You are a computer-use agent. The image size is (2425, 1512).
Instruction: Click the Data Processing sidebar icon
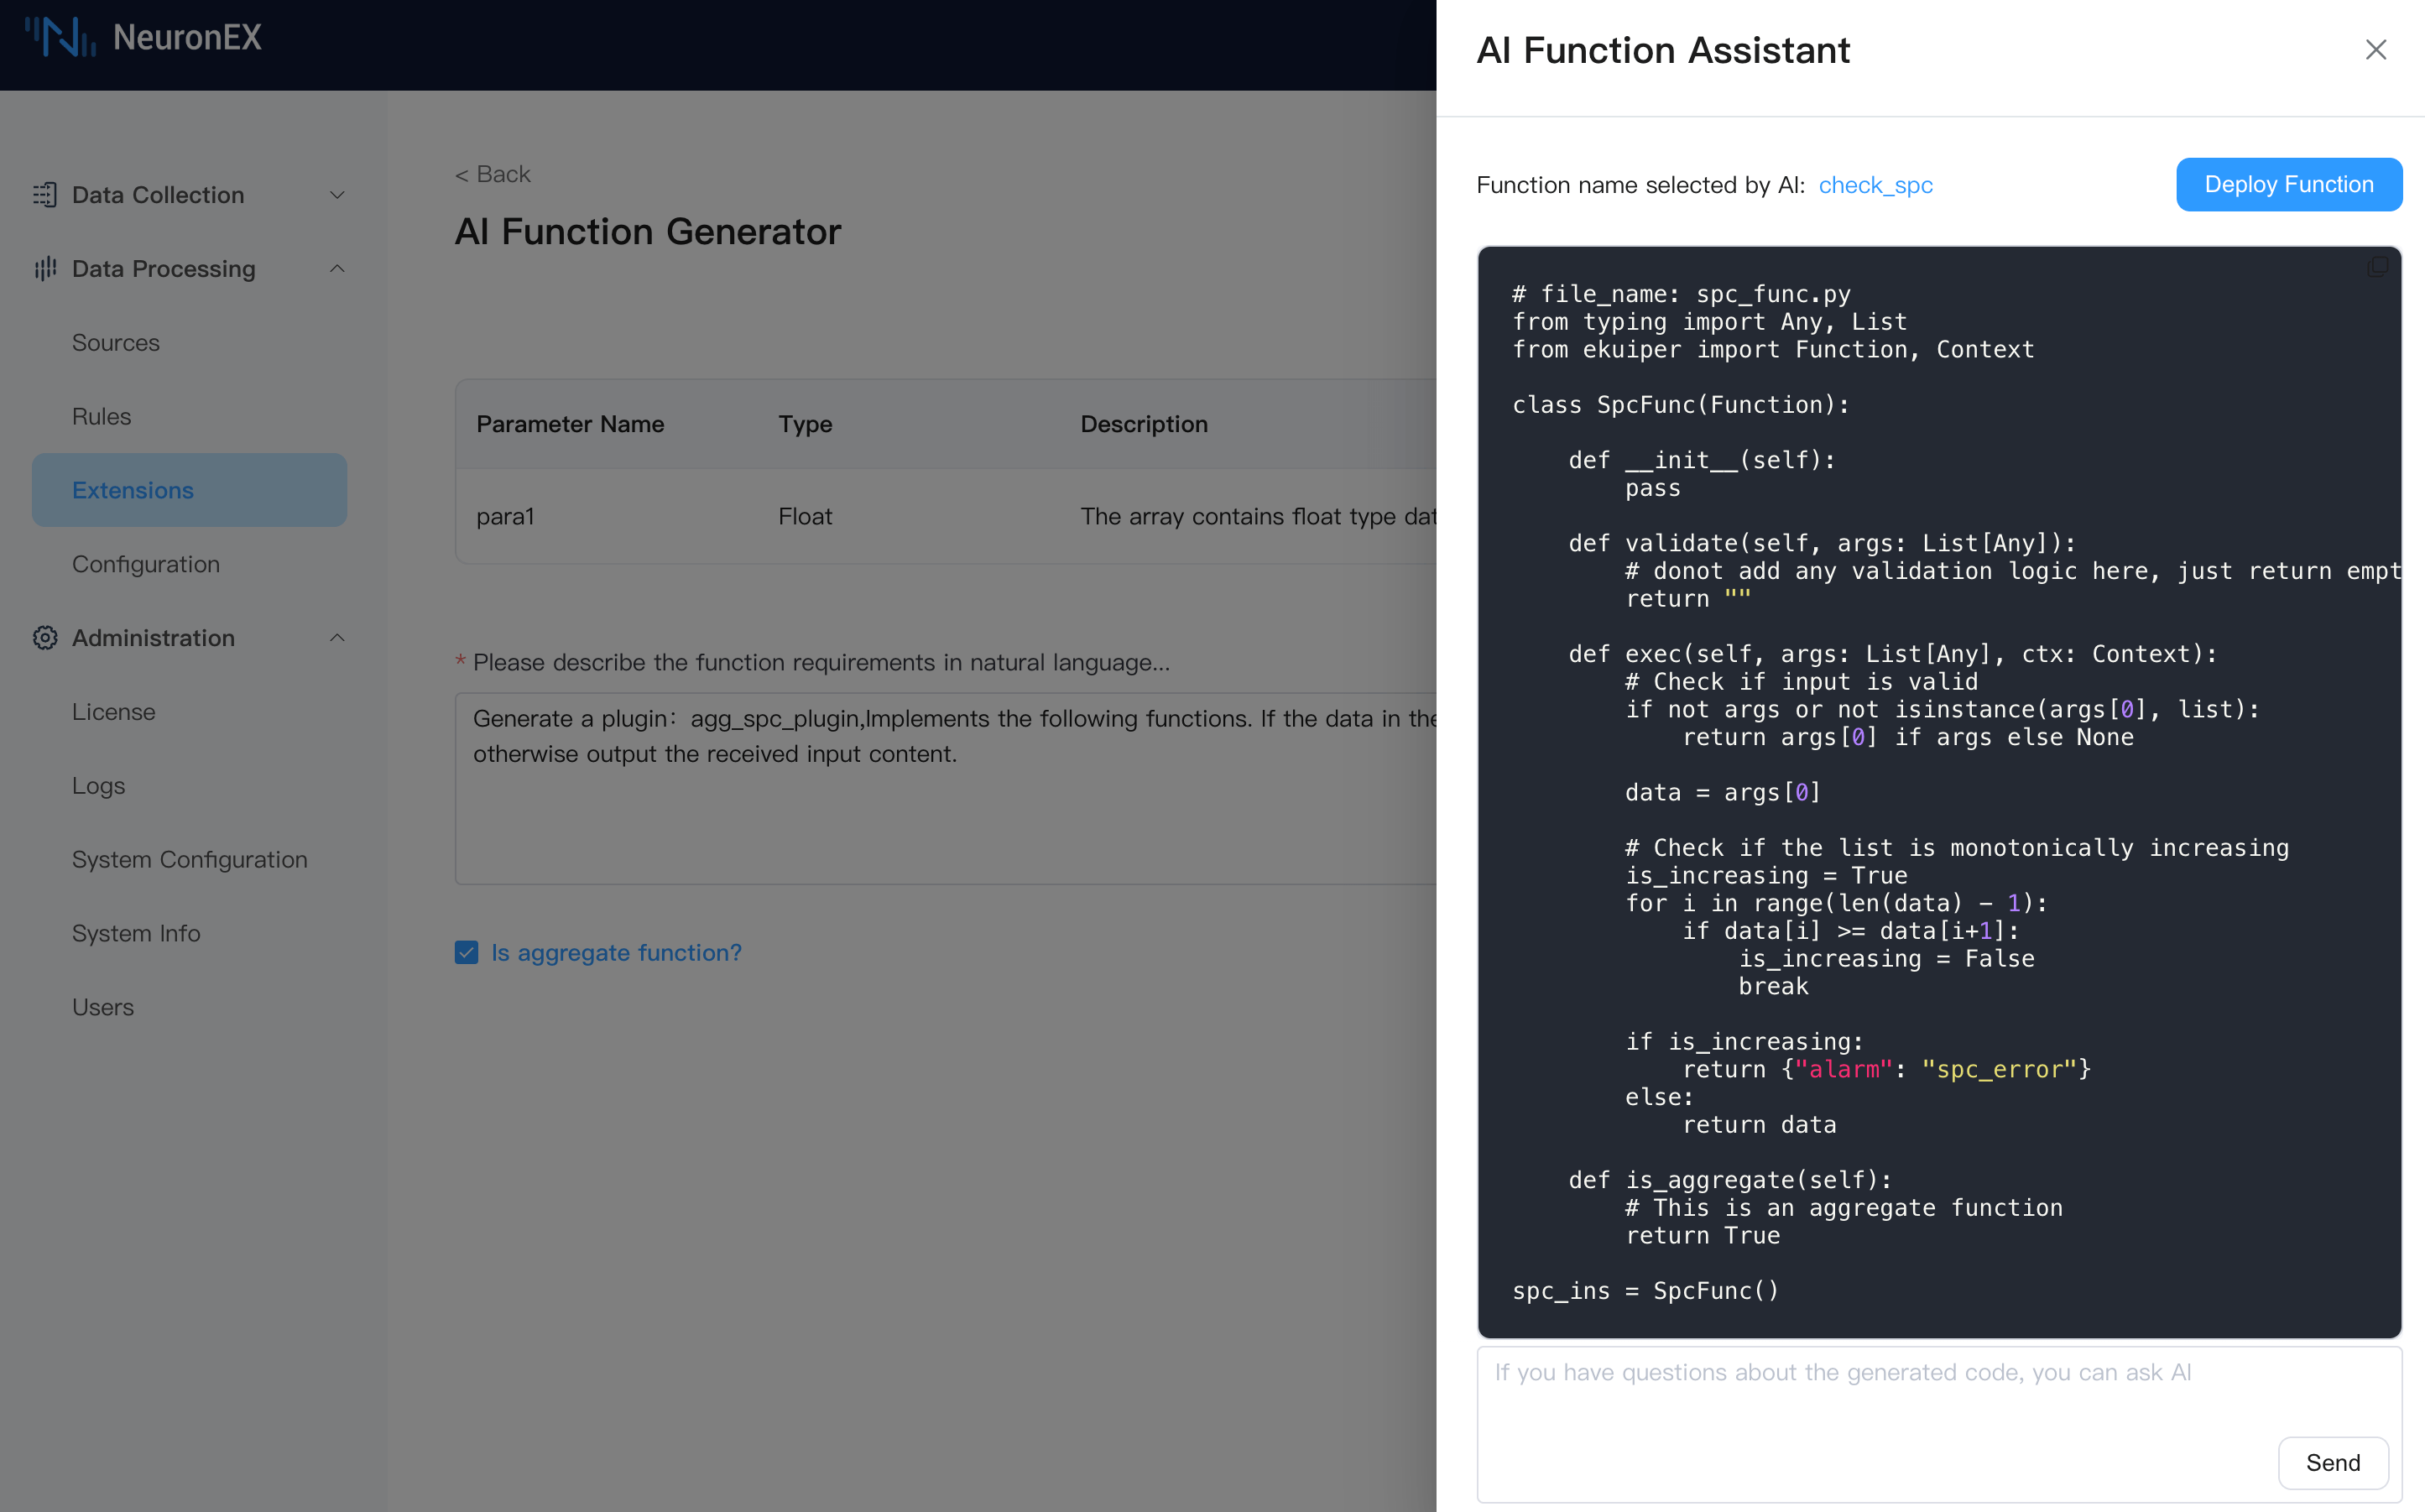45,269
